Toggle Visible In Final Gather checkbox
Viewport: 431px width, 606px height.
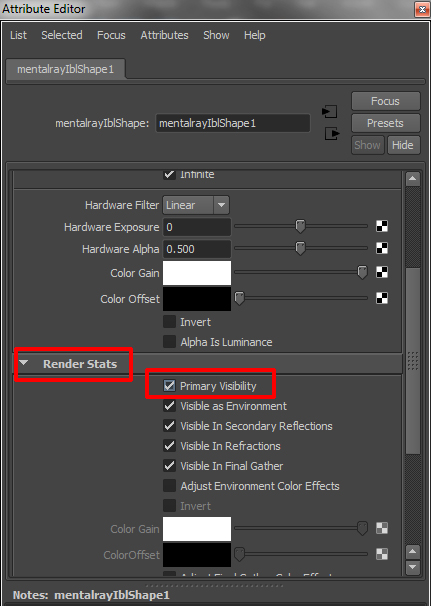(x=169, y=466)
